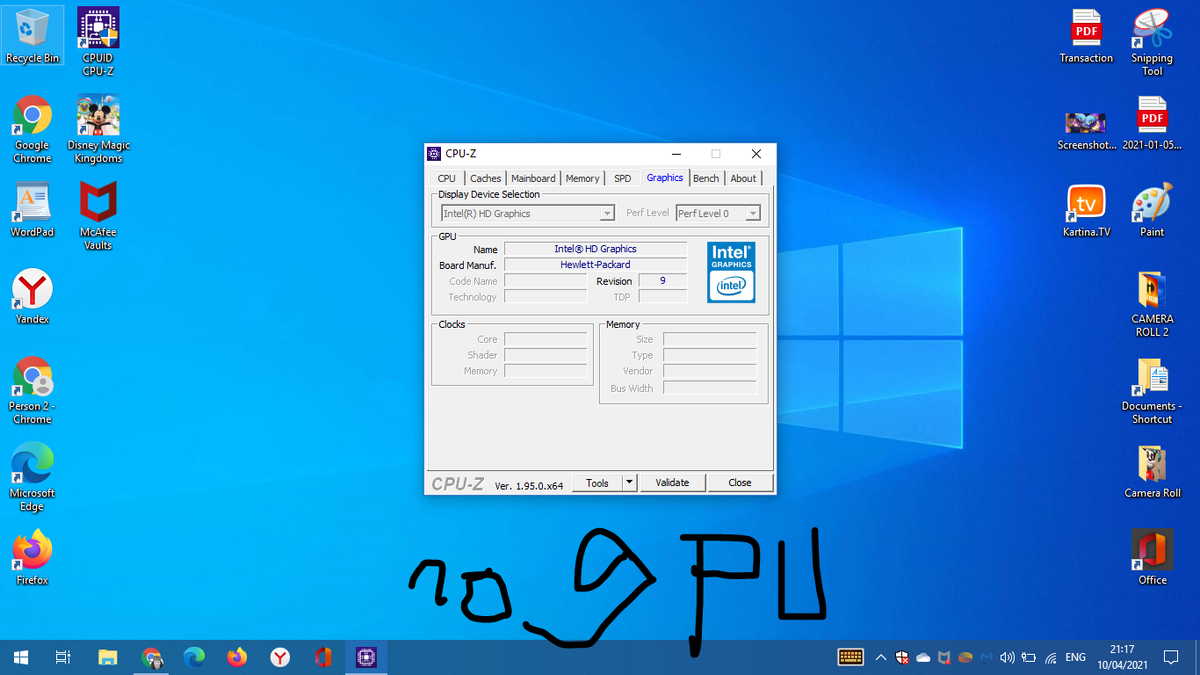Open the OneDrive cloud tray icon
Screen dimensions: 1200x675
[x=923, y=657]
